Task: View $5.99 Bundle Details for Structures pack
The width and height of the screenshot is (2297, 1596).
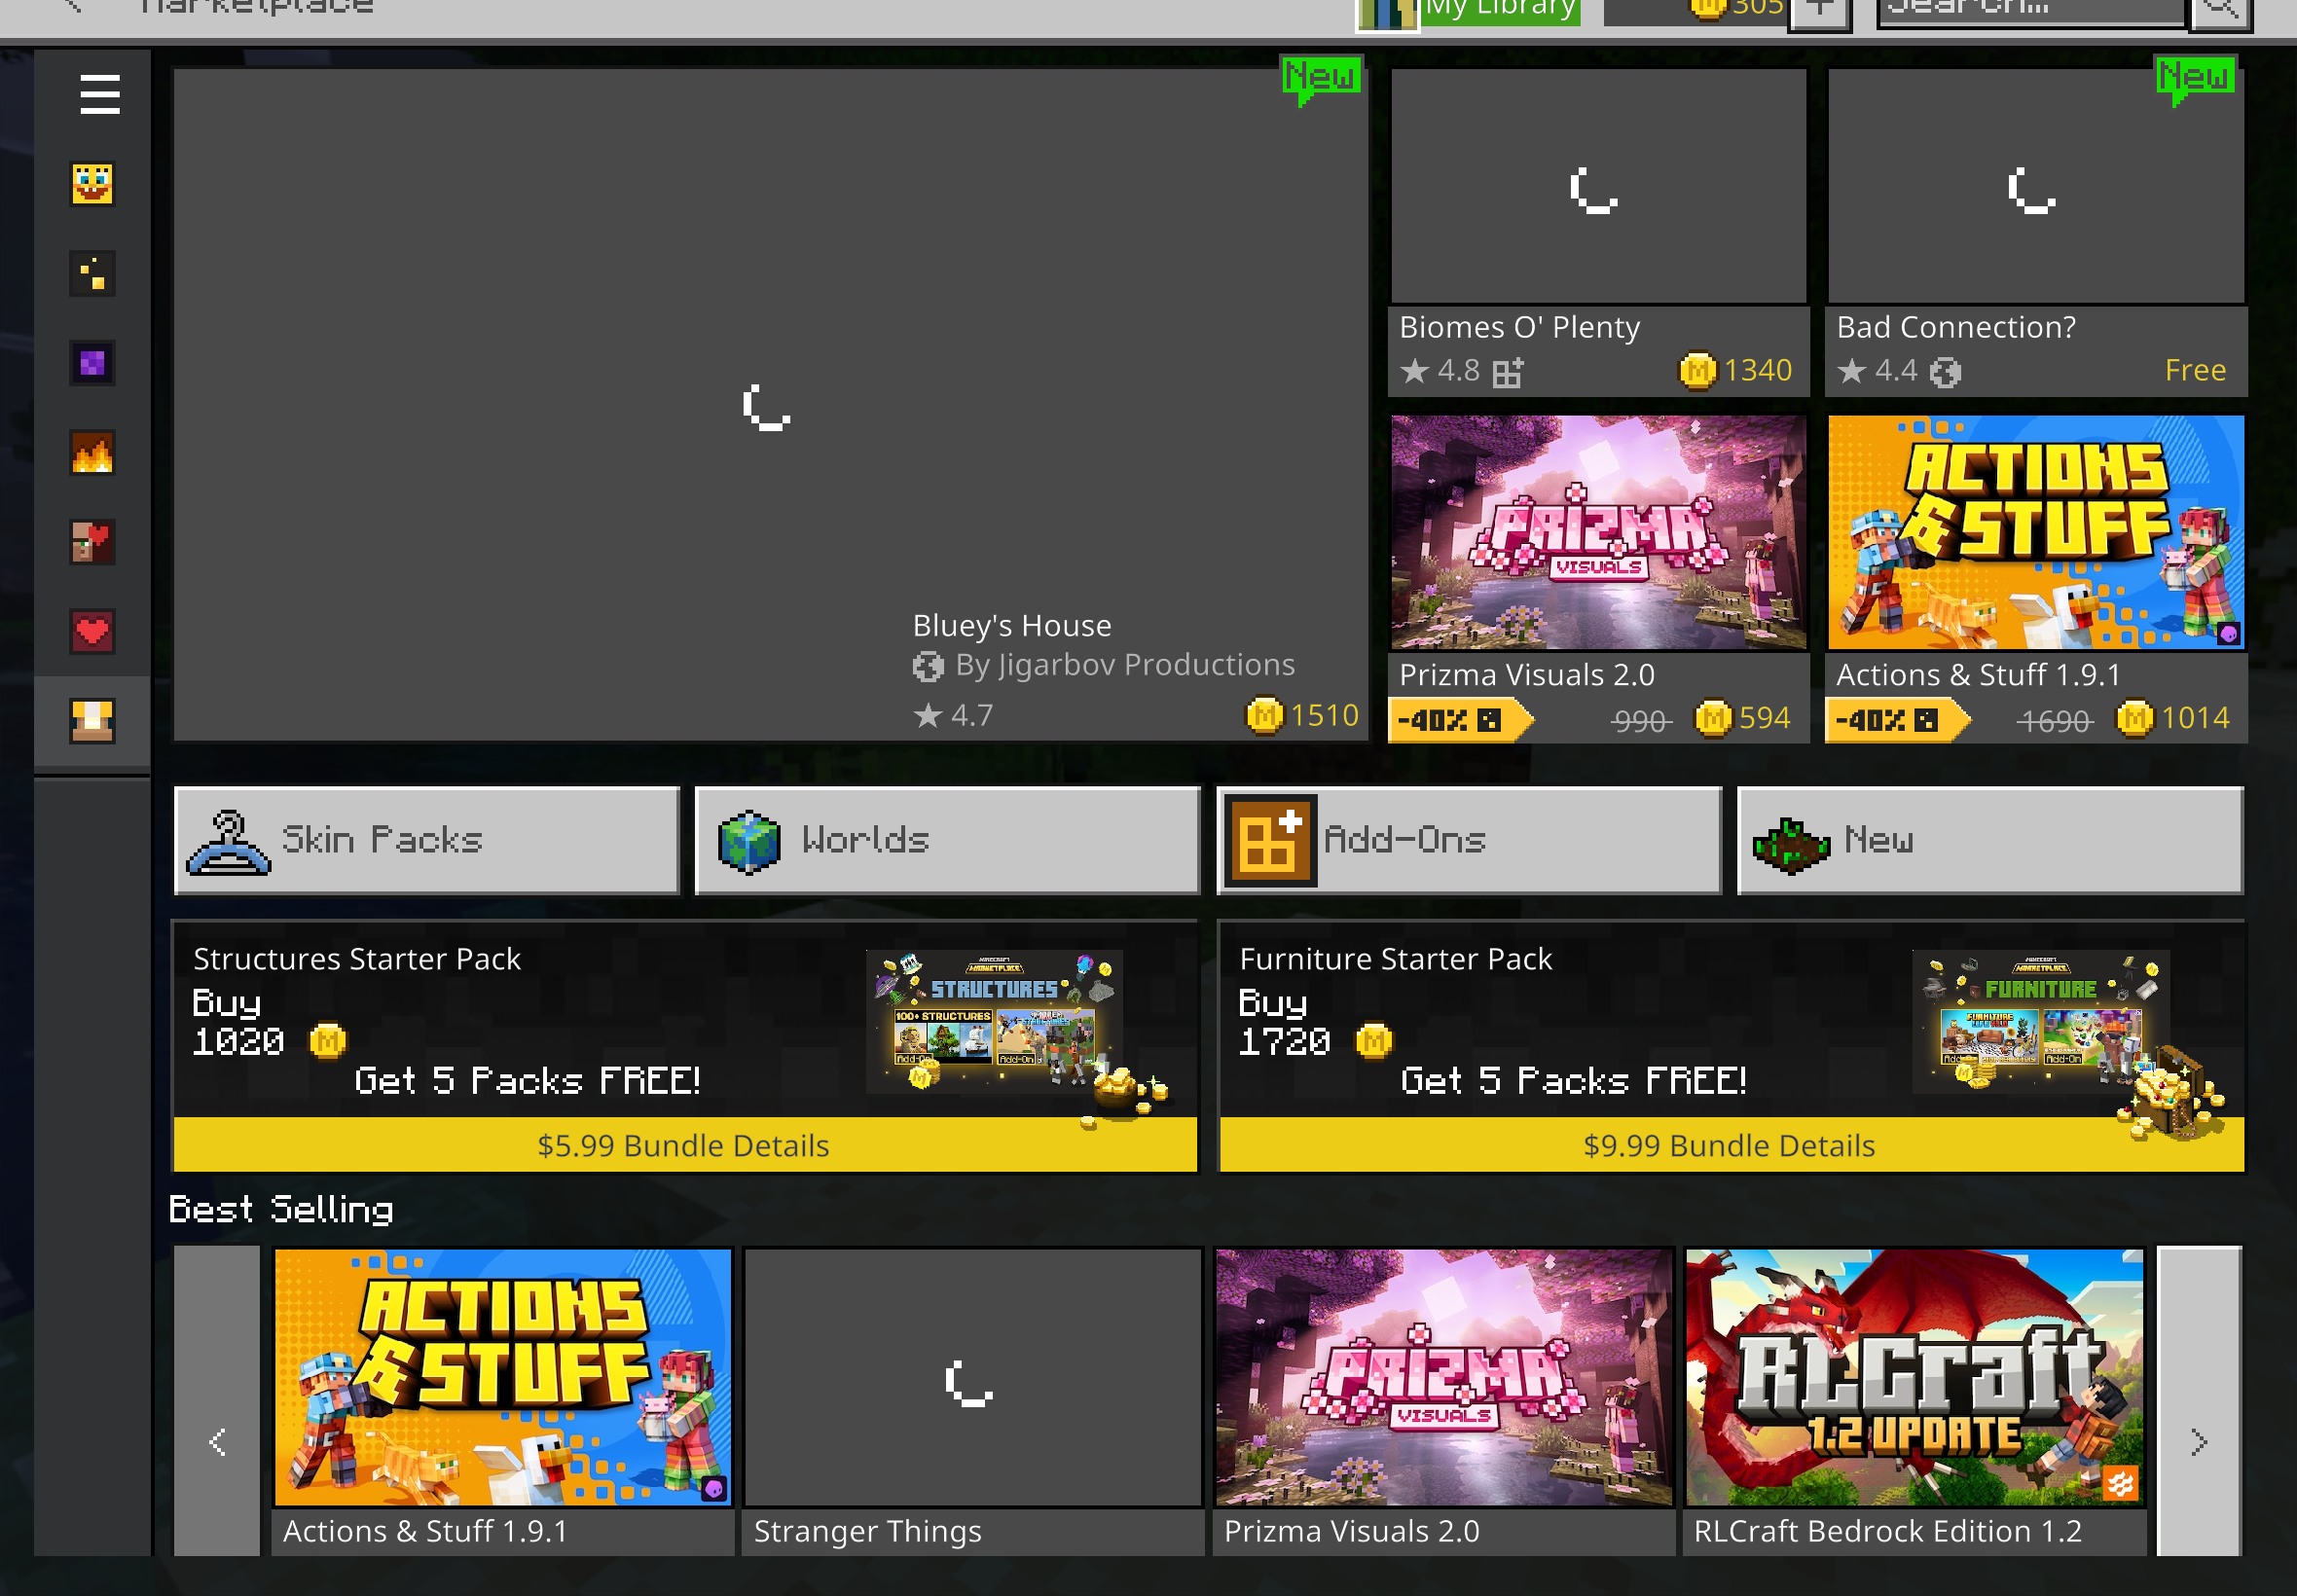Action: pos(684,1145)
